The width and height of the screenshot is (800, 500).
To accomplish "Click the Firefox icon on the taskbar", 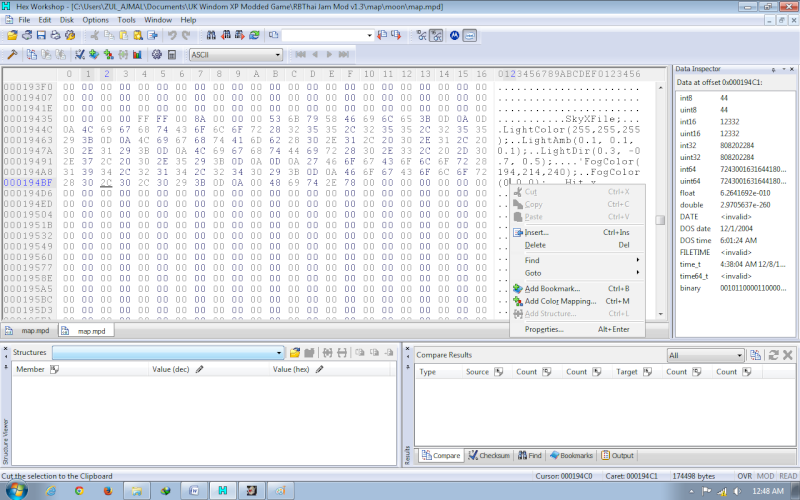I will pyautogui.click(x=108, y=491).
